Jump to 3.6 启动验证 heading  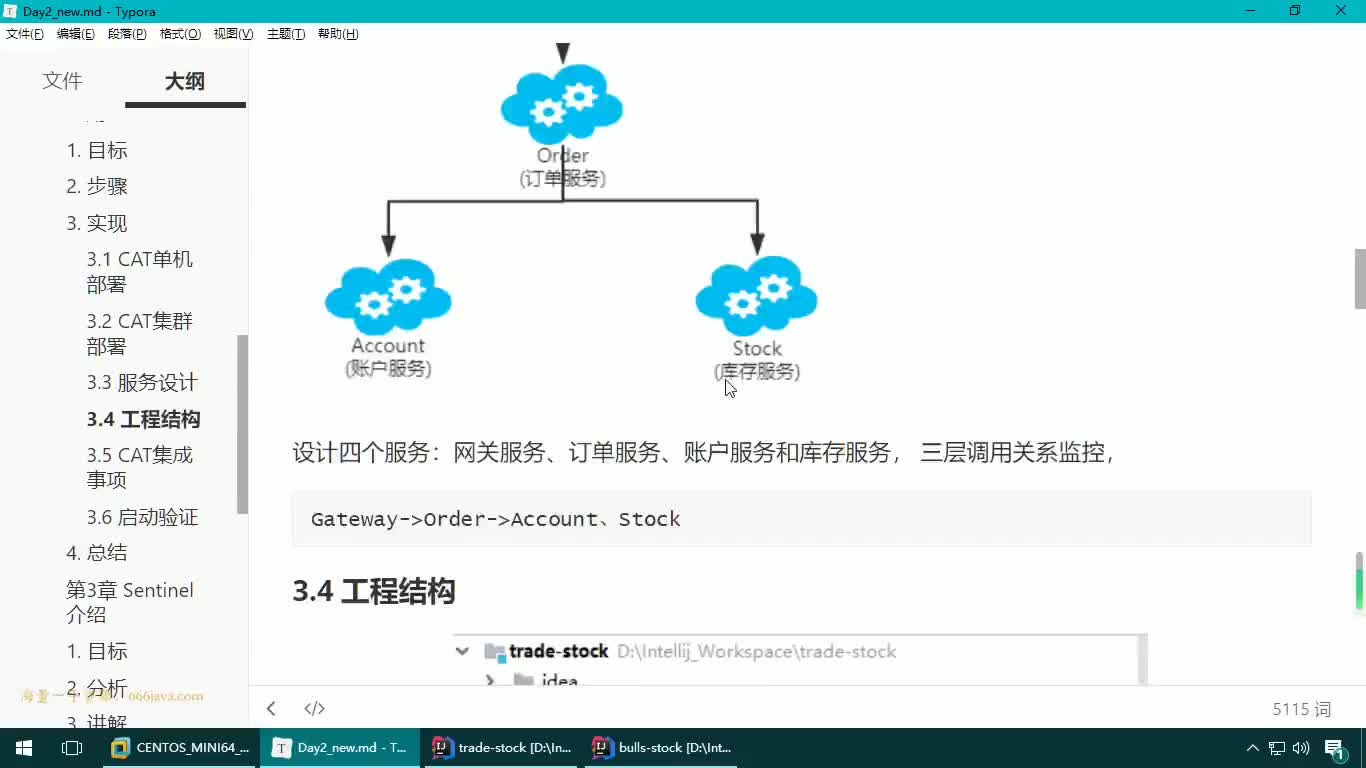click(142, 518)
